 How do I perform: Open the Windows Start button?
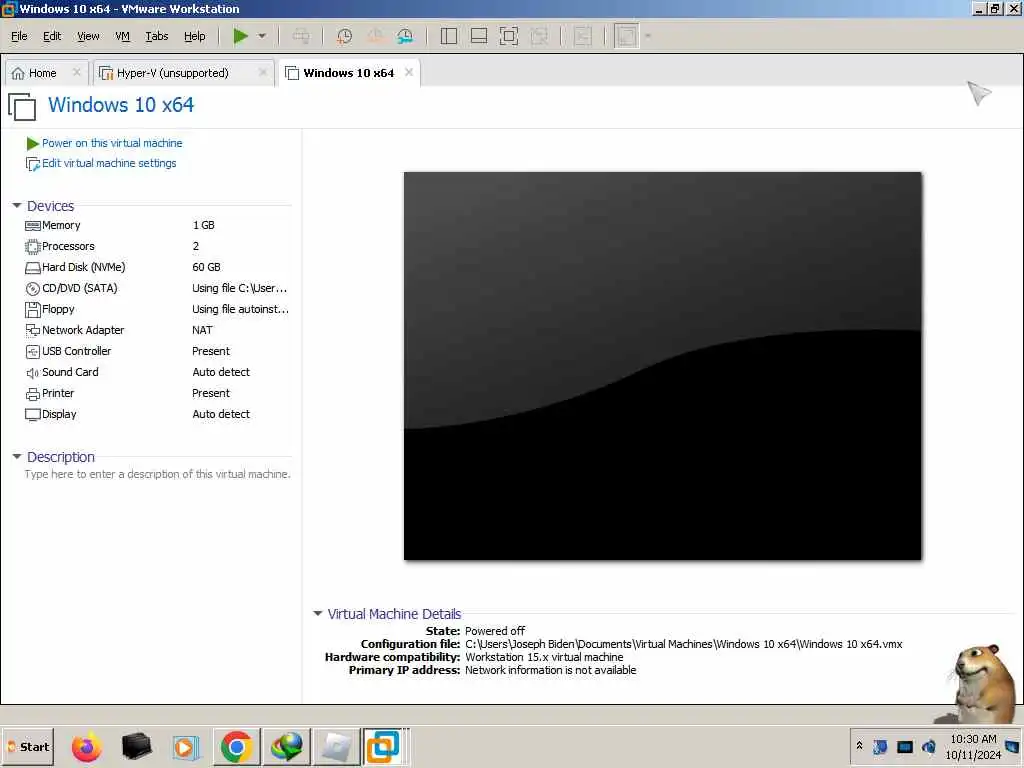pos(28,746)
